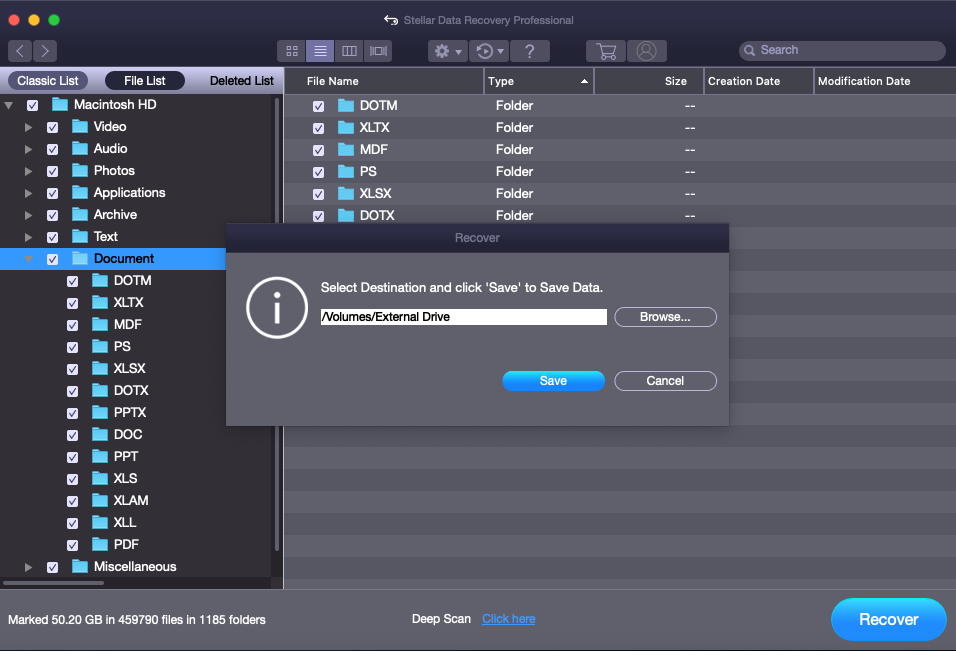Sort by Type column header
This screenshot has height=652, width=956.
pyautogui.click(x=539, y=81)
